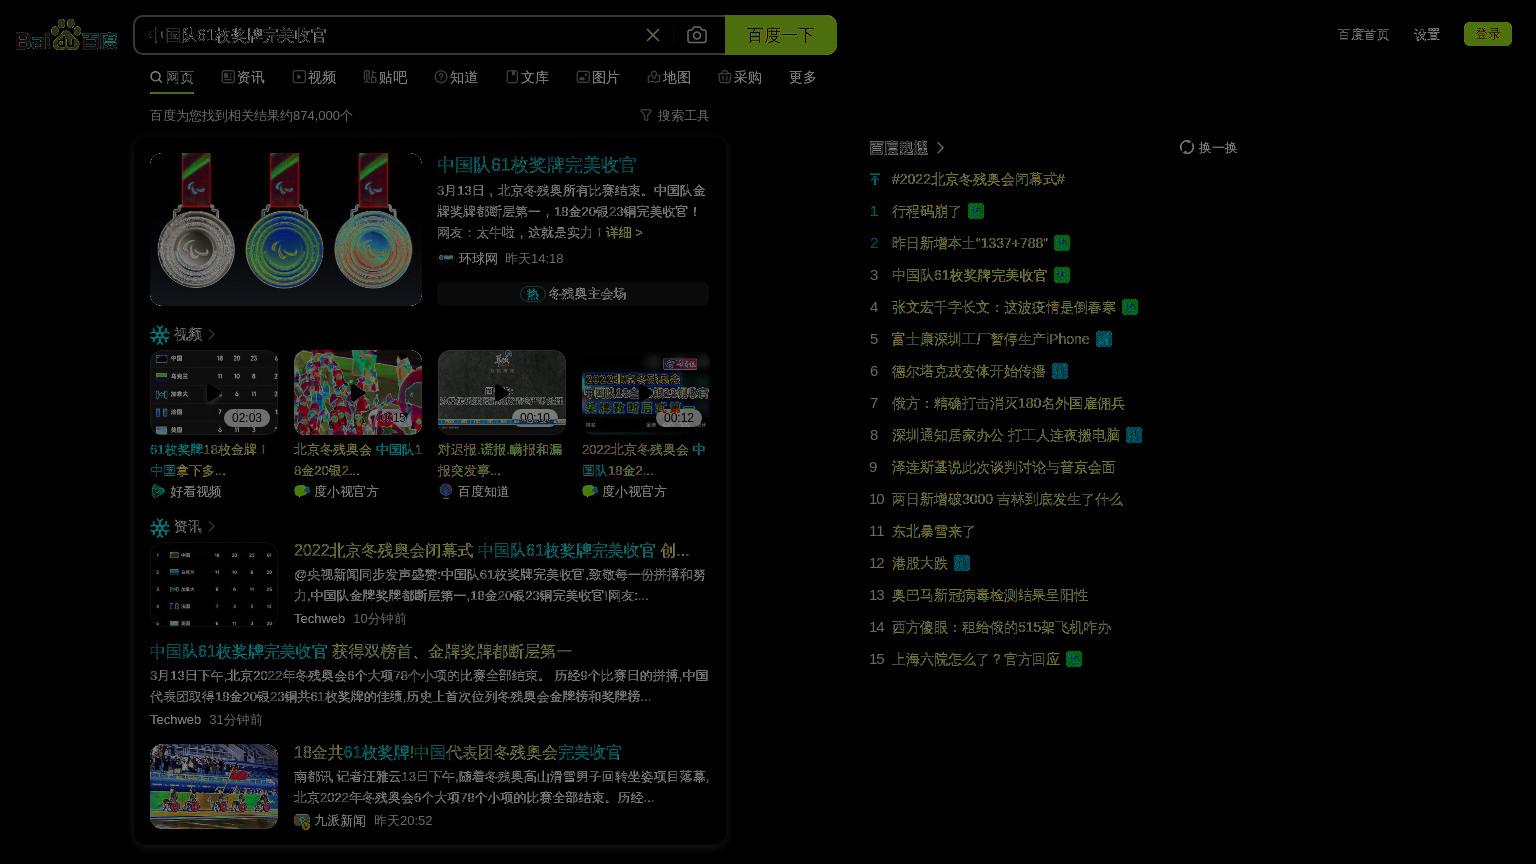Play the 00:12 2022北京冬残奥会 video
The height and width of the screenshot is (864, 1536).
(x=646, y=392)
